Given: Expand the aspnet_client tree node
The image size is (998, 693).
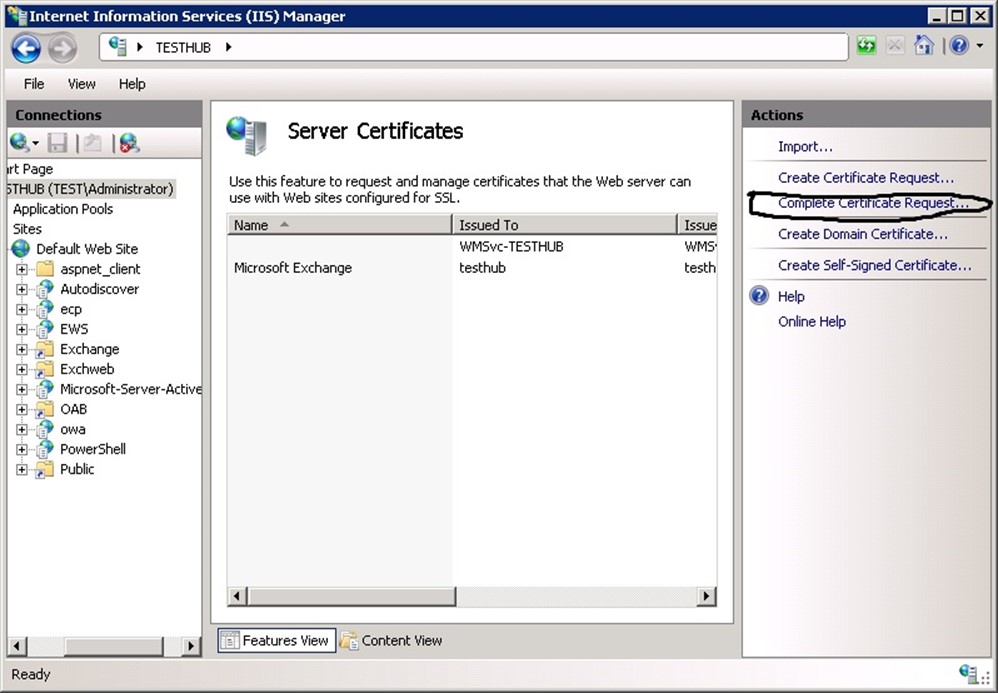Looking at the screenshot, I should pyautogui.click(x=22, y=269).
